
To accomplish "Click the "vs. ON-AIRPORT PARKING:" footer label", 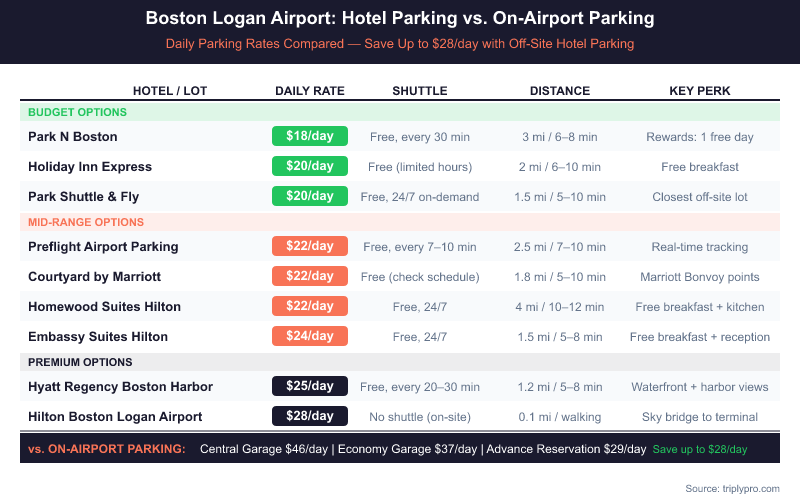I will tap(107, 450).
